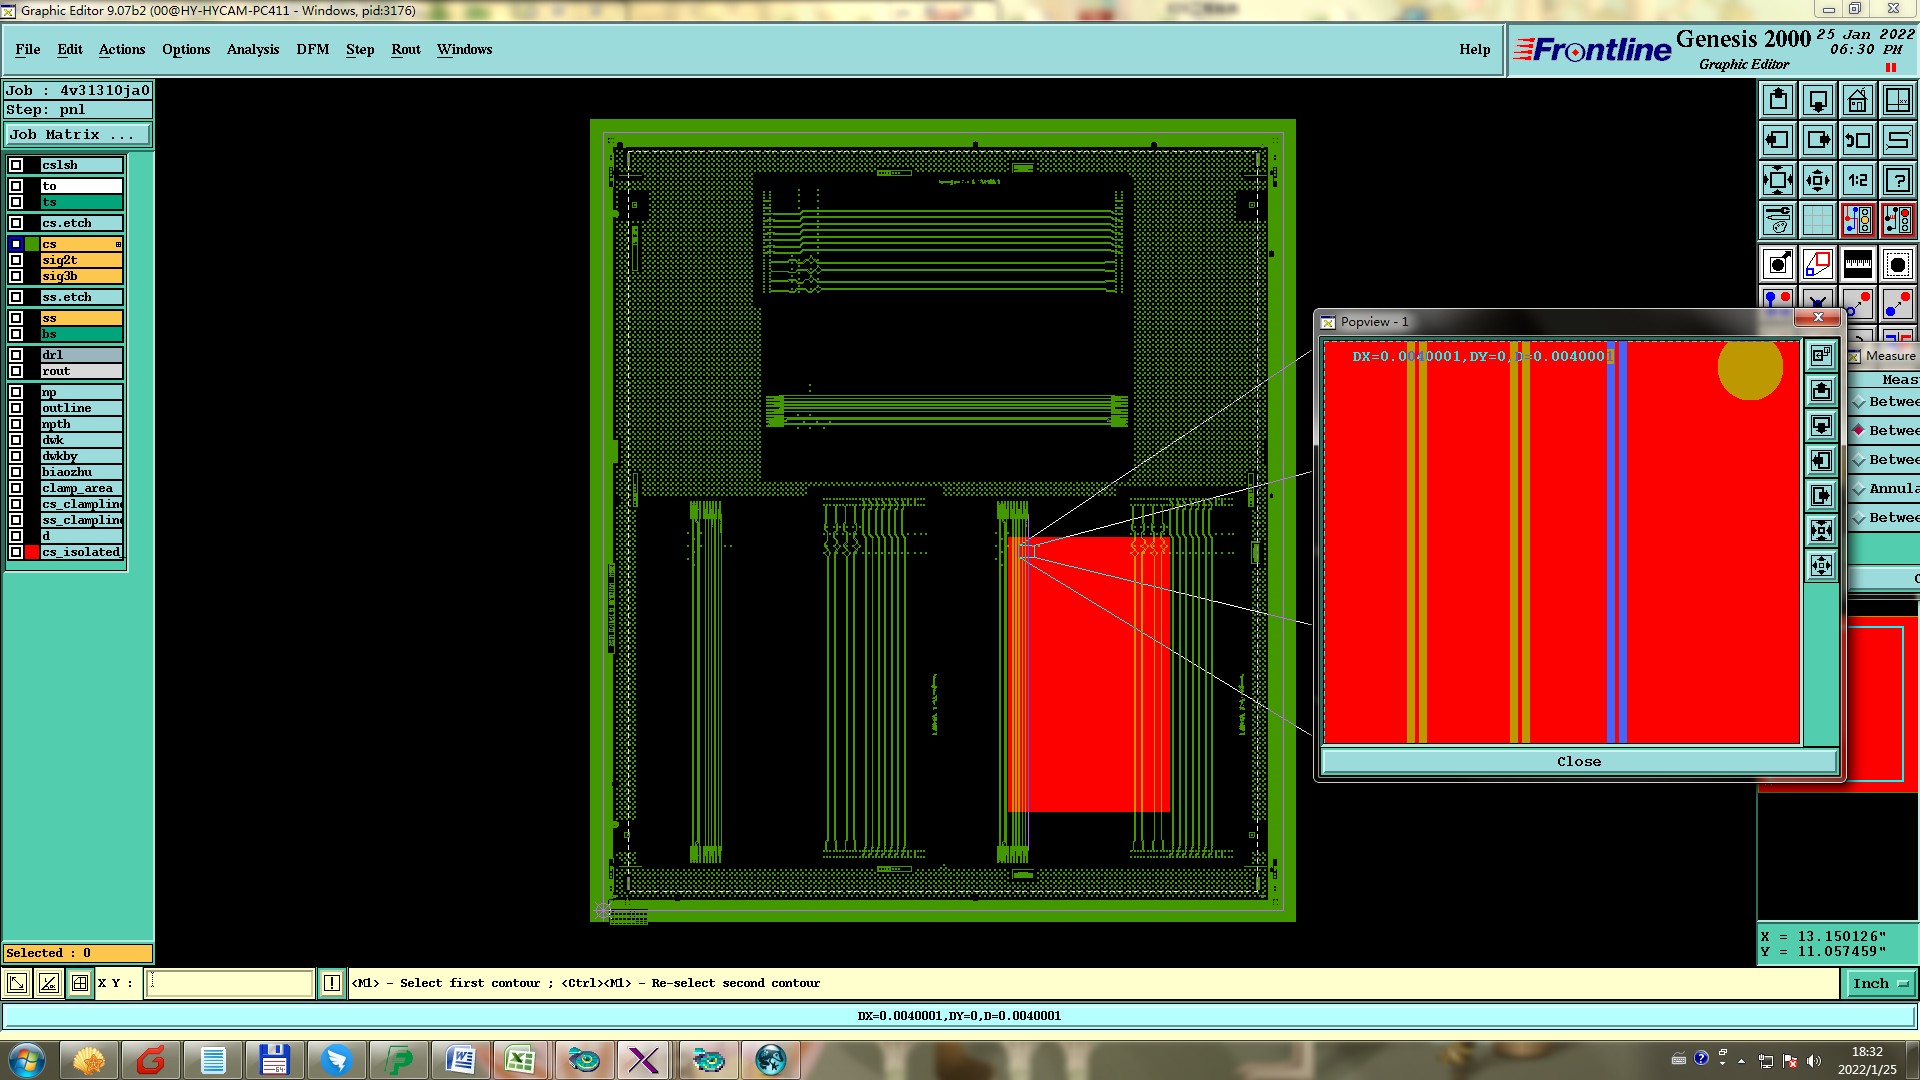Toggle visibility checkbox for layer outline
The height and width of the screenshot is (1080, 1920).
pos(16,408)
